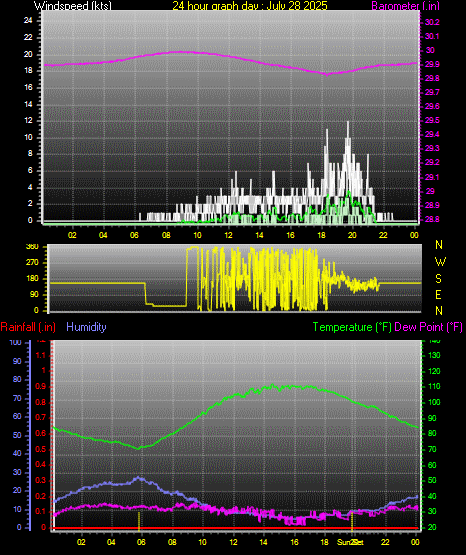Click the 'E' compass direction label
Image resolution: width=466 pixels, height=555 pixels.
(x=438, y=294)
